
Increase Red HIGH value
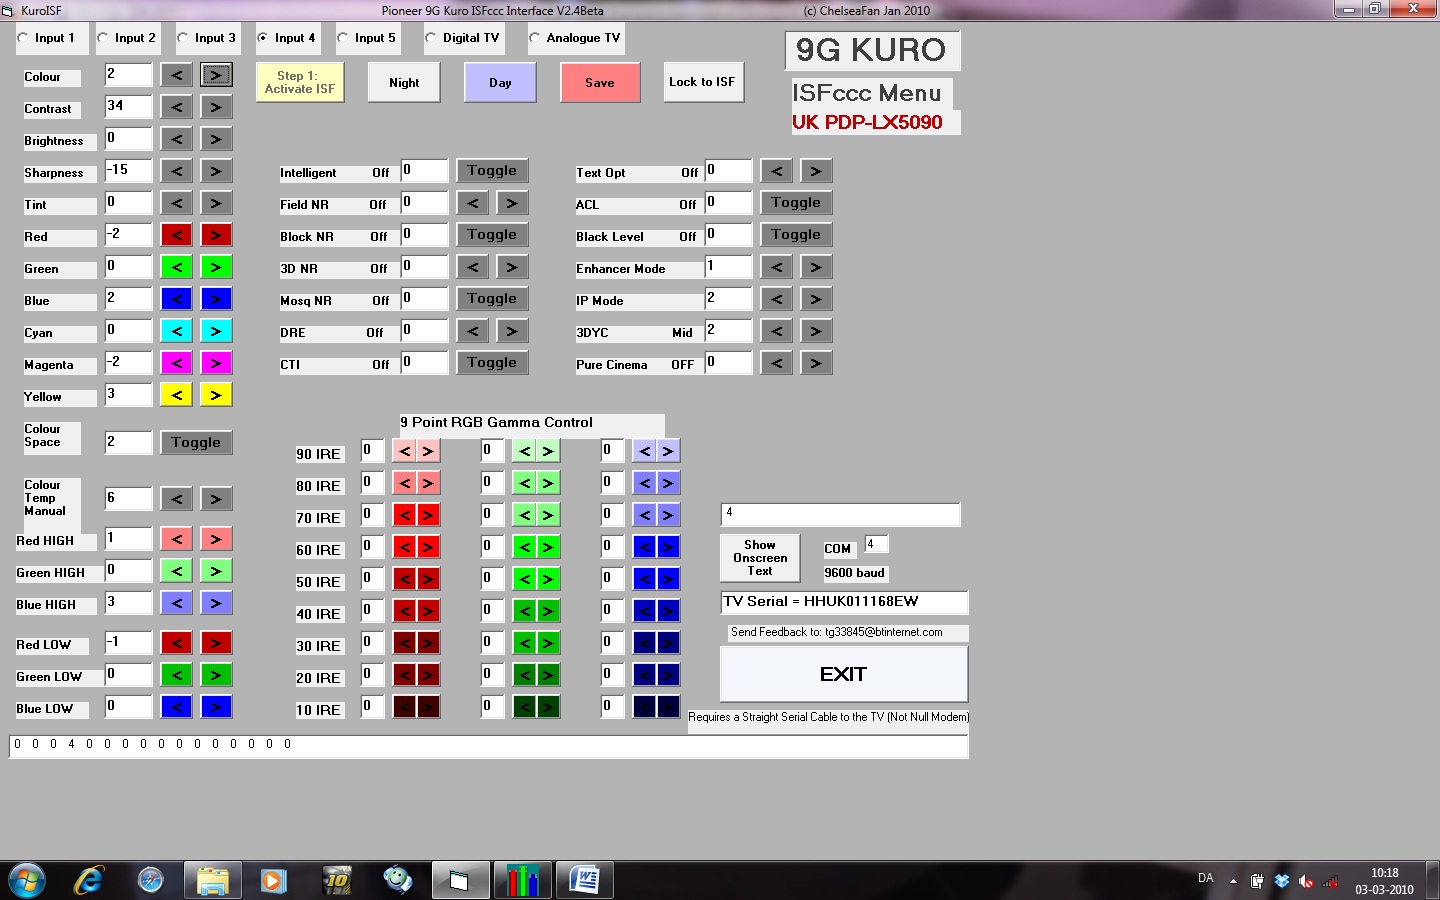click(x=216, y=539)
